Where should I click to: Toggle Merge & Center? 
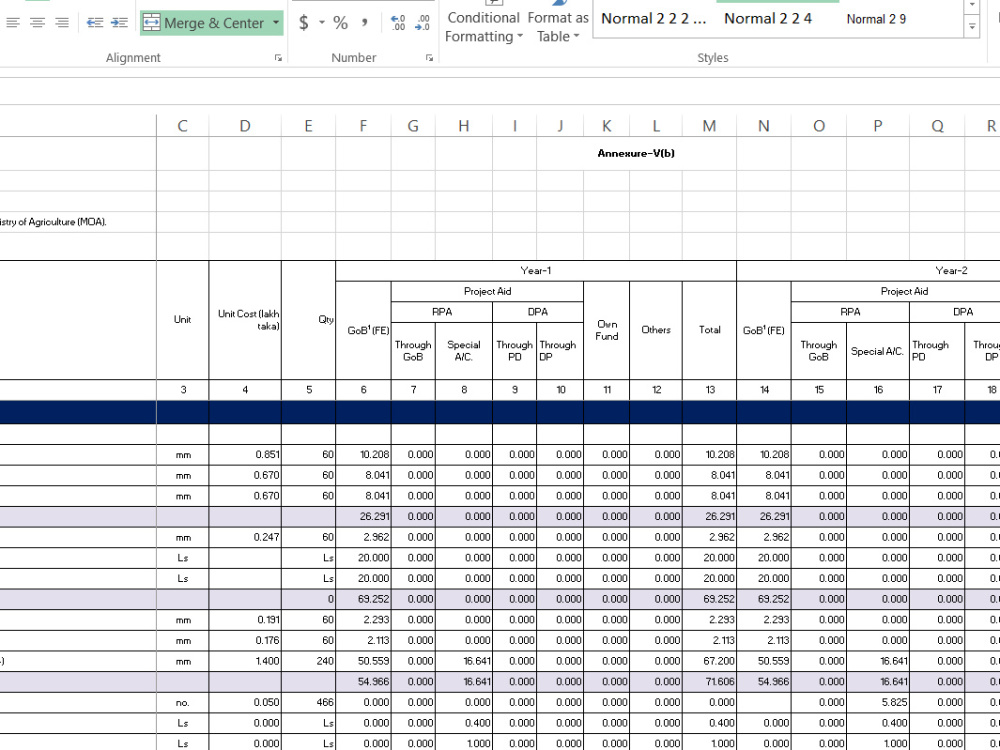coord(203,23)
